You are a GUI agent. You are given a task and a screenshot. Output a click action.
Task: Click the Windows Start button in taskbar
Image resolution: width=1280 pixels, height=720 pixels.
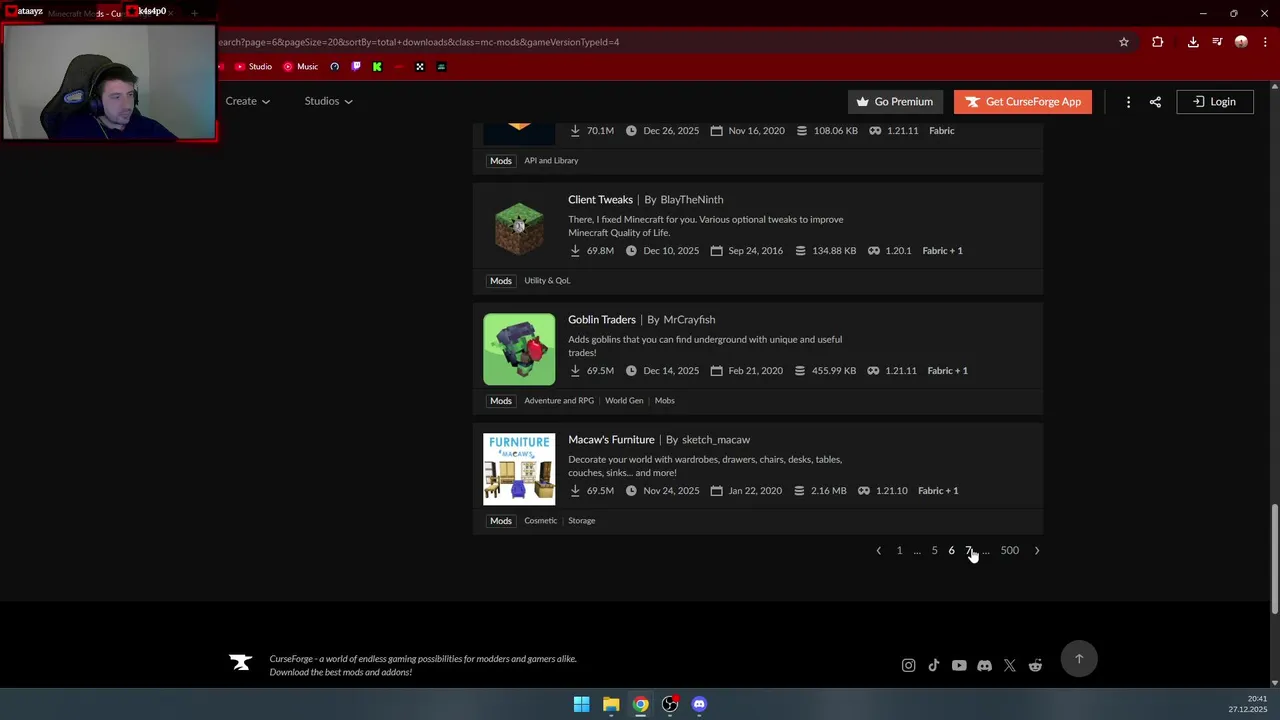click(x=581, y=704)
